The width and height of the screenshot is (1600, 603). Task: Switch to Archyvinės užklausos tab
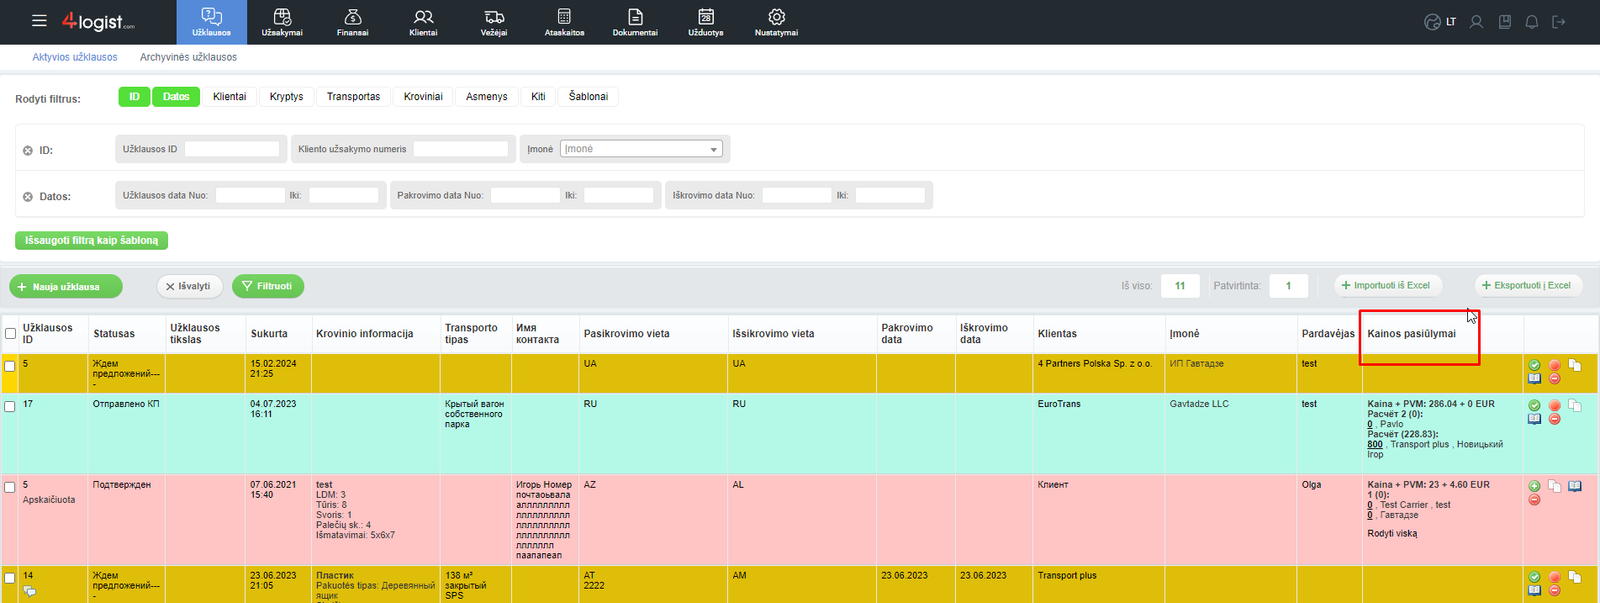coord(188,57)
